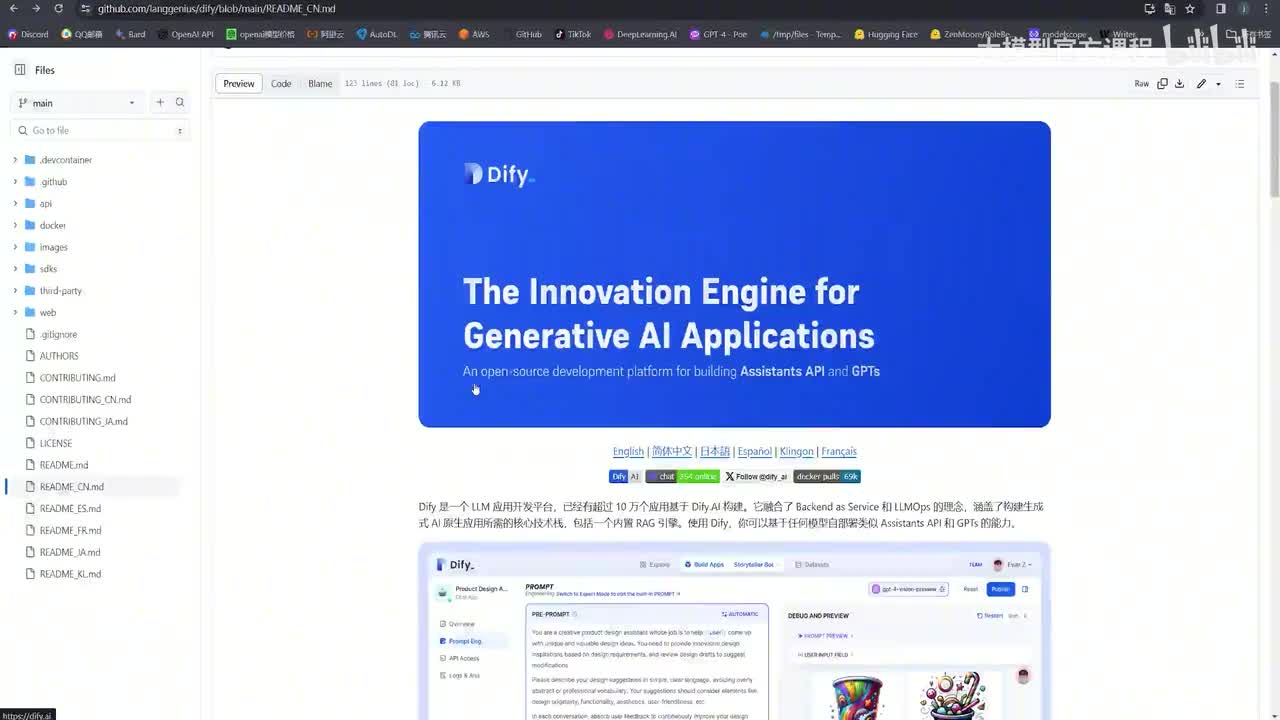Expand the docker folder

(x=15, y=226)
